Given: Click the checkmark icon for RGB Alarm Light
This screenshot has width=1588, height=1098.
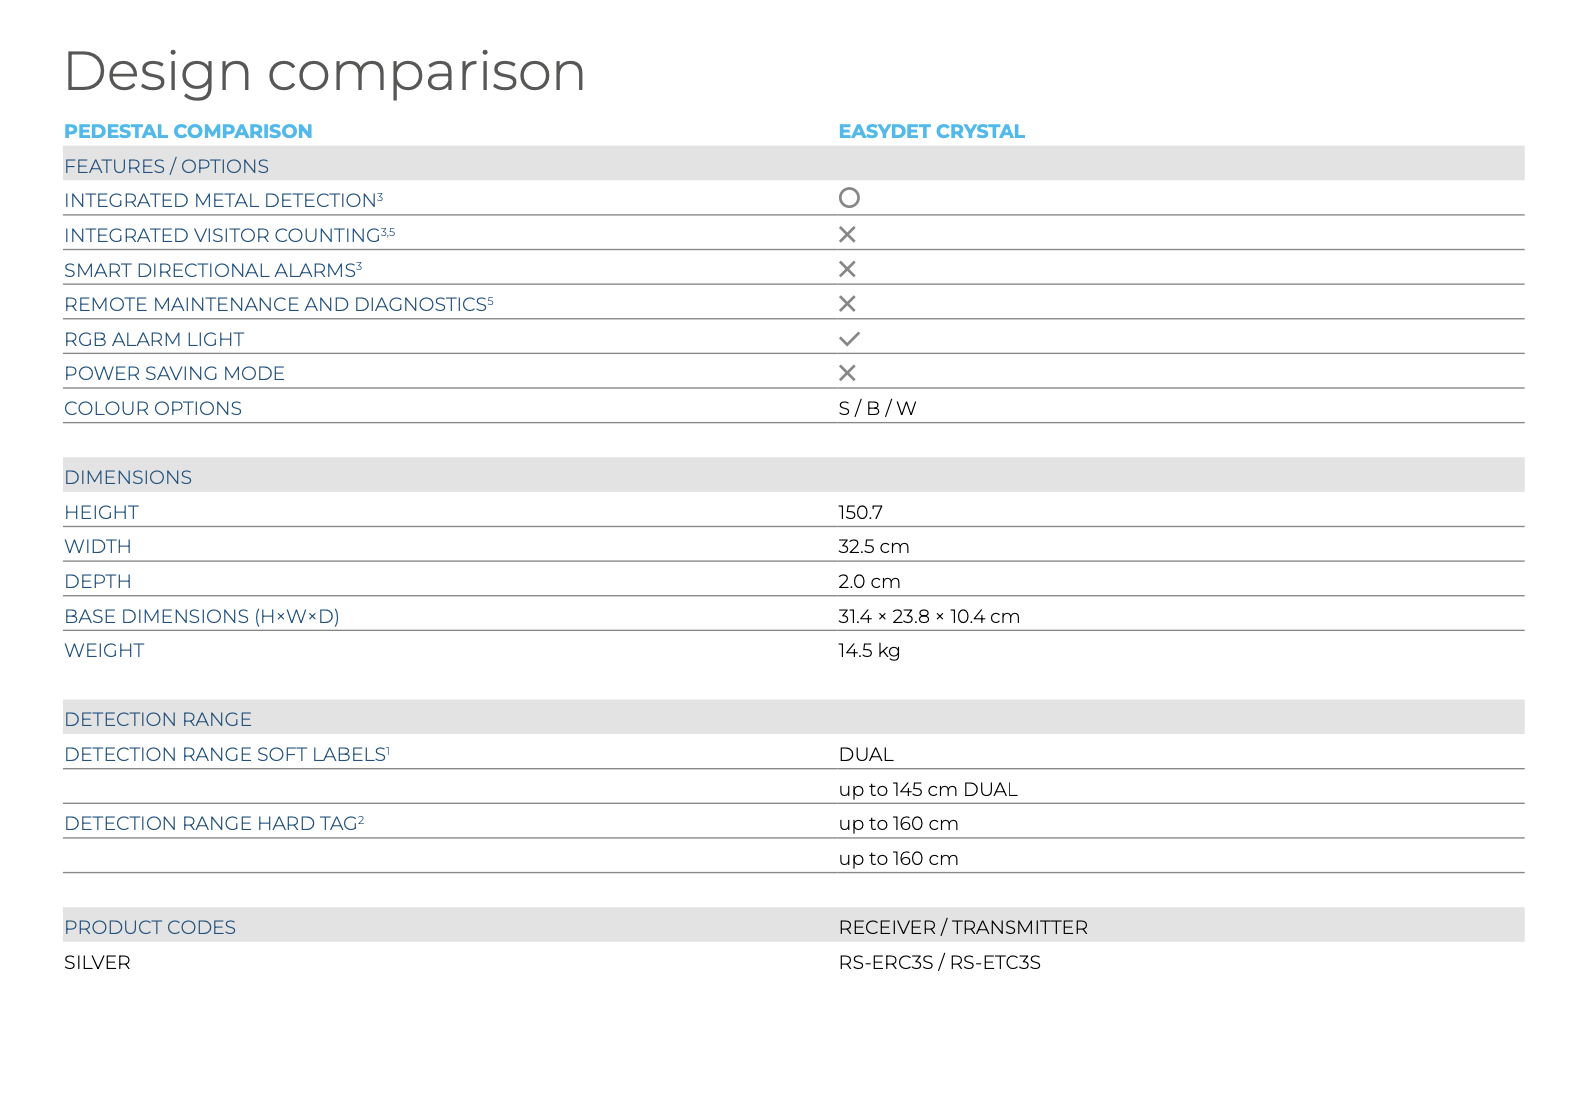Looking at the screenshot, I should [849, 339].
